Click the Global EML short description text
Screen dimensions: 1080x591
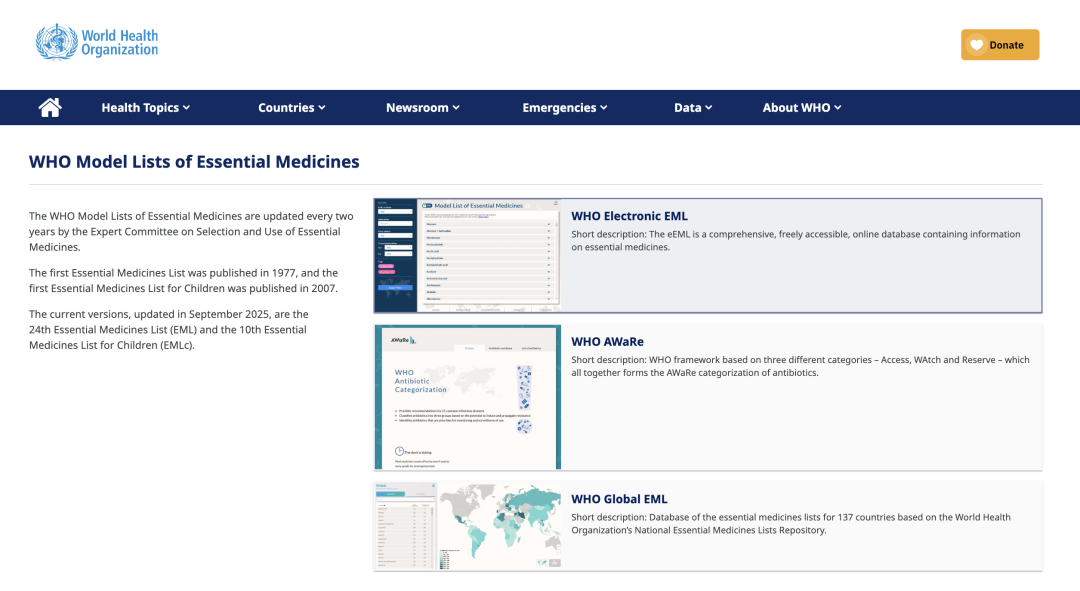(791, 523)
